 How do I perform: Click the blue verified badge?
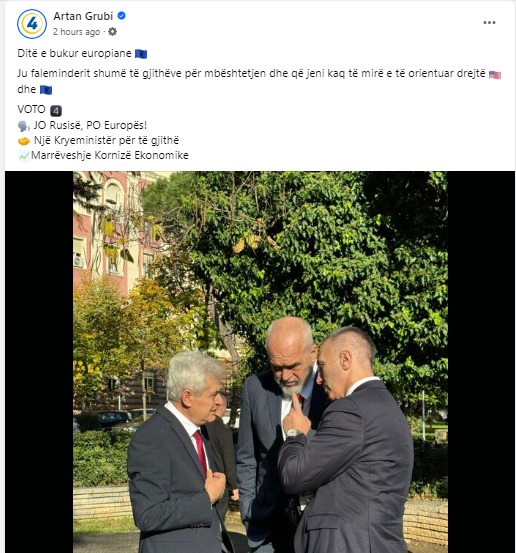click(x=122, y=16)
